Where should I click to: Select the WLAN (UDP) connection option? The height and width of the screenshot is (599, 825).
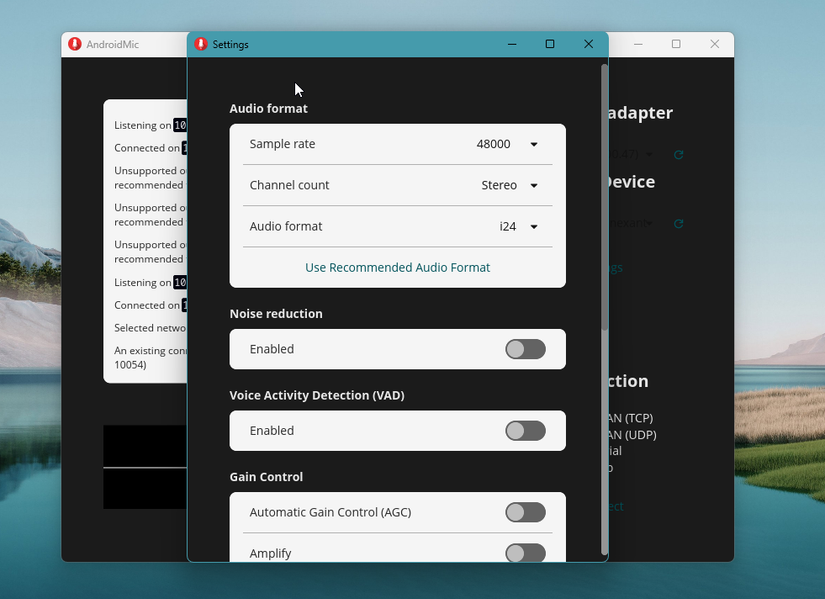coord(632,434)
